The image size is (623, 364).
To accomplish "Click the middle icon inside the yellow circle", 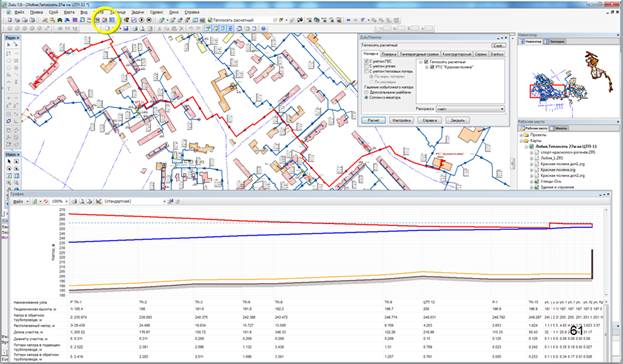I will [x=105, y=20].
